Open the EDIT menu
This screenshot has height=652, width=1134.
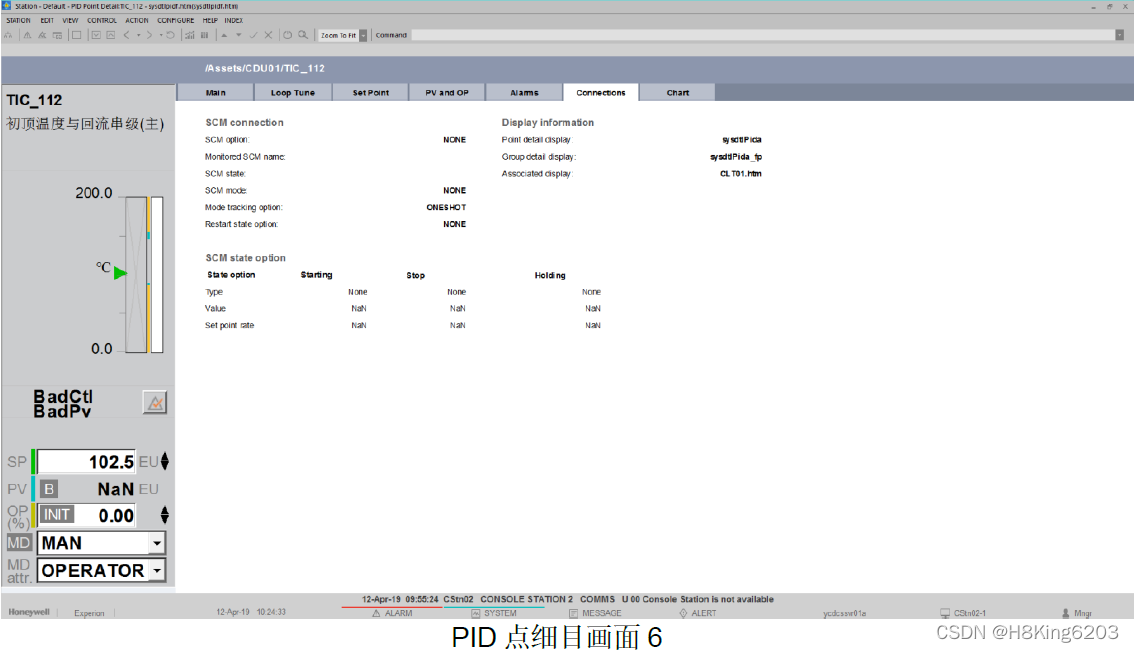click(x=47, y=20)
